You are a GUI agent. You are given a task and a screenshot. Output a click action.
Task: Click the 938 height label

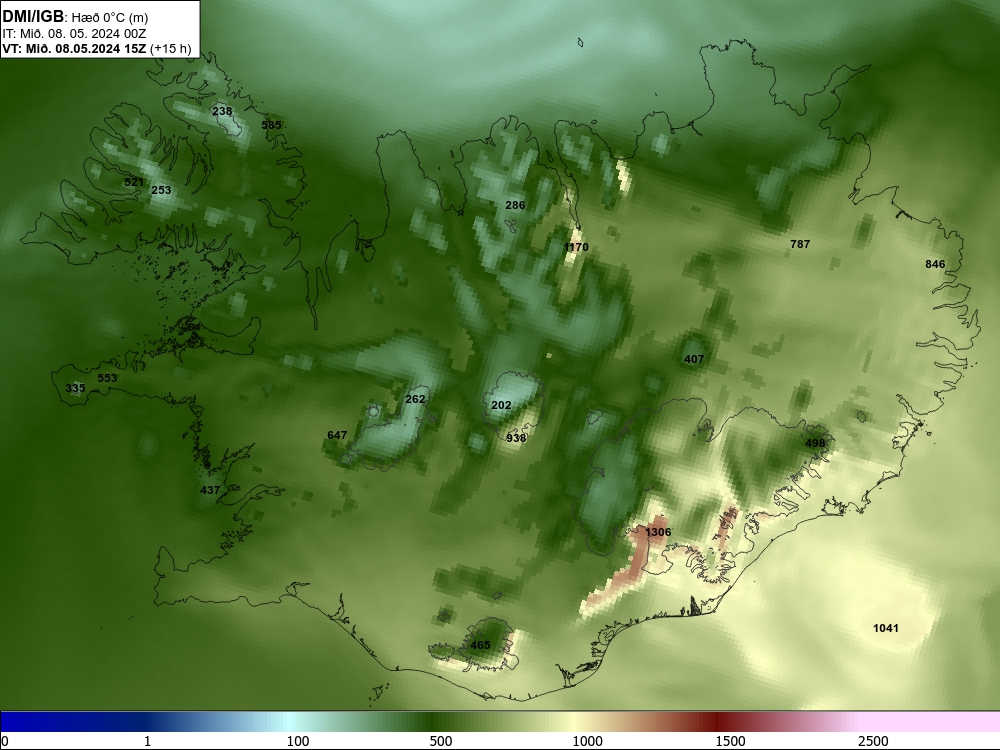point(517,438)
